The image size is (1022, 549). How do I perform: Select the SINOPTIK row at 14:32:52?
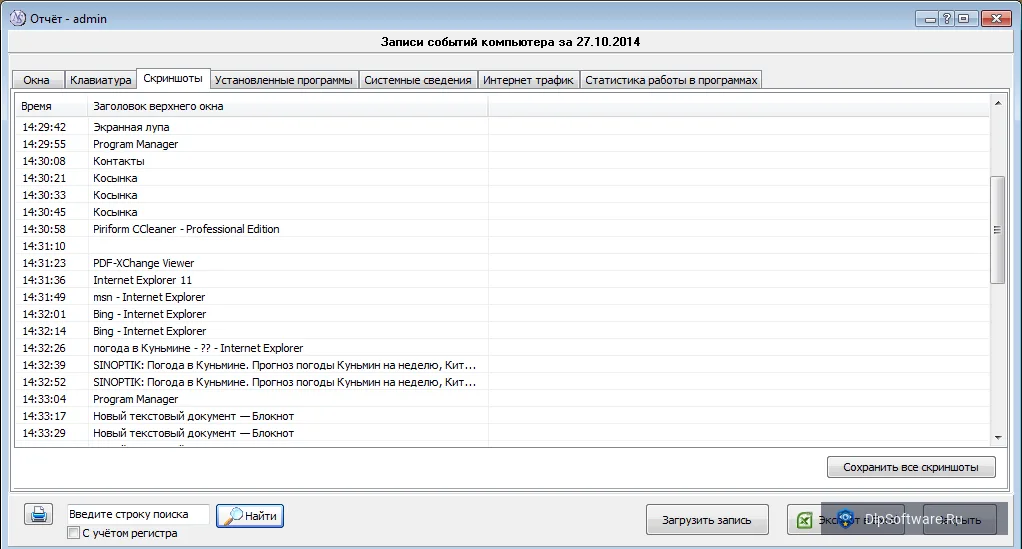coord(503,381)
